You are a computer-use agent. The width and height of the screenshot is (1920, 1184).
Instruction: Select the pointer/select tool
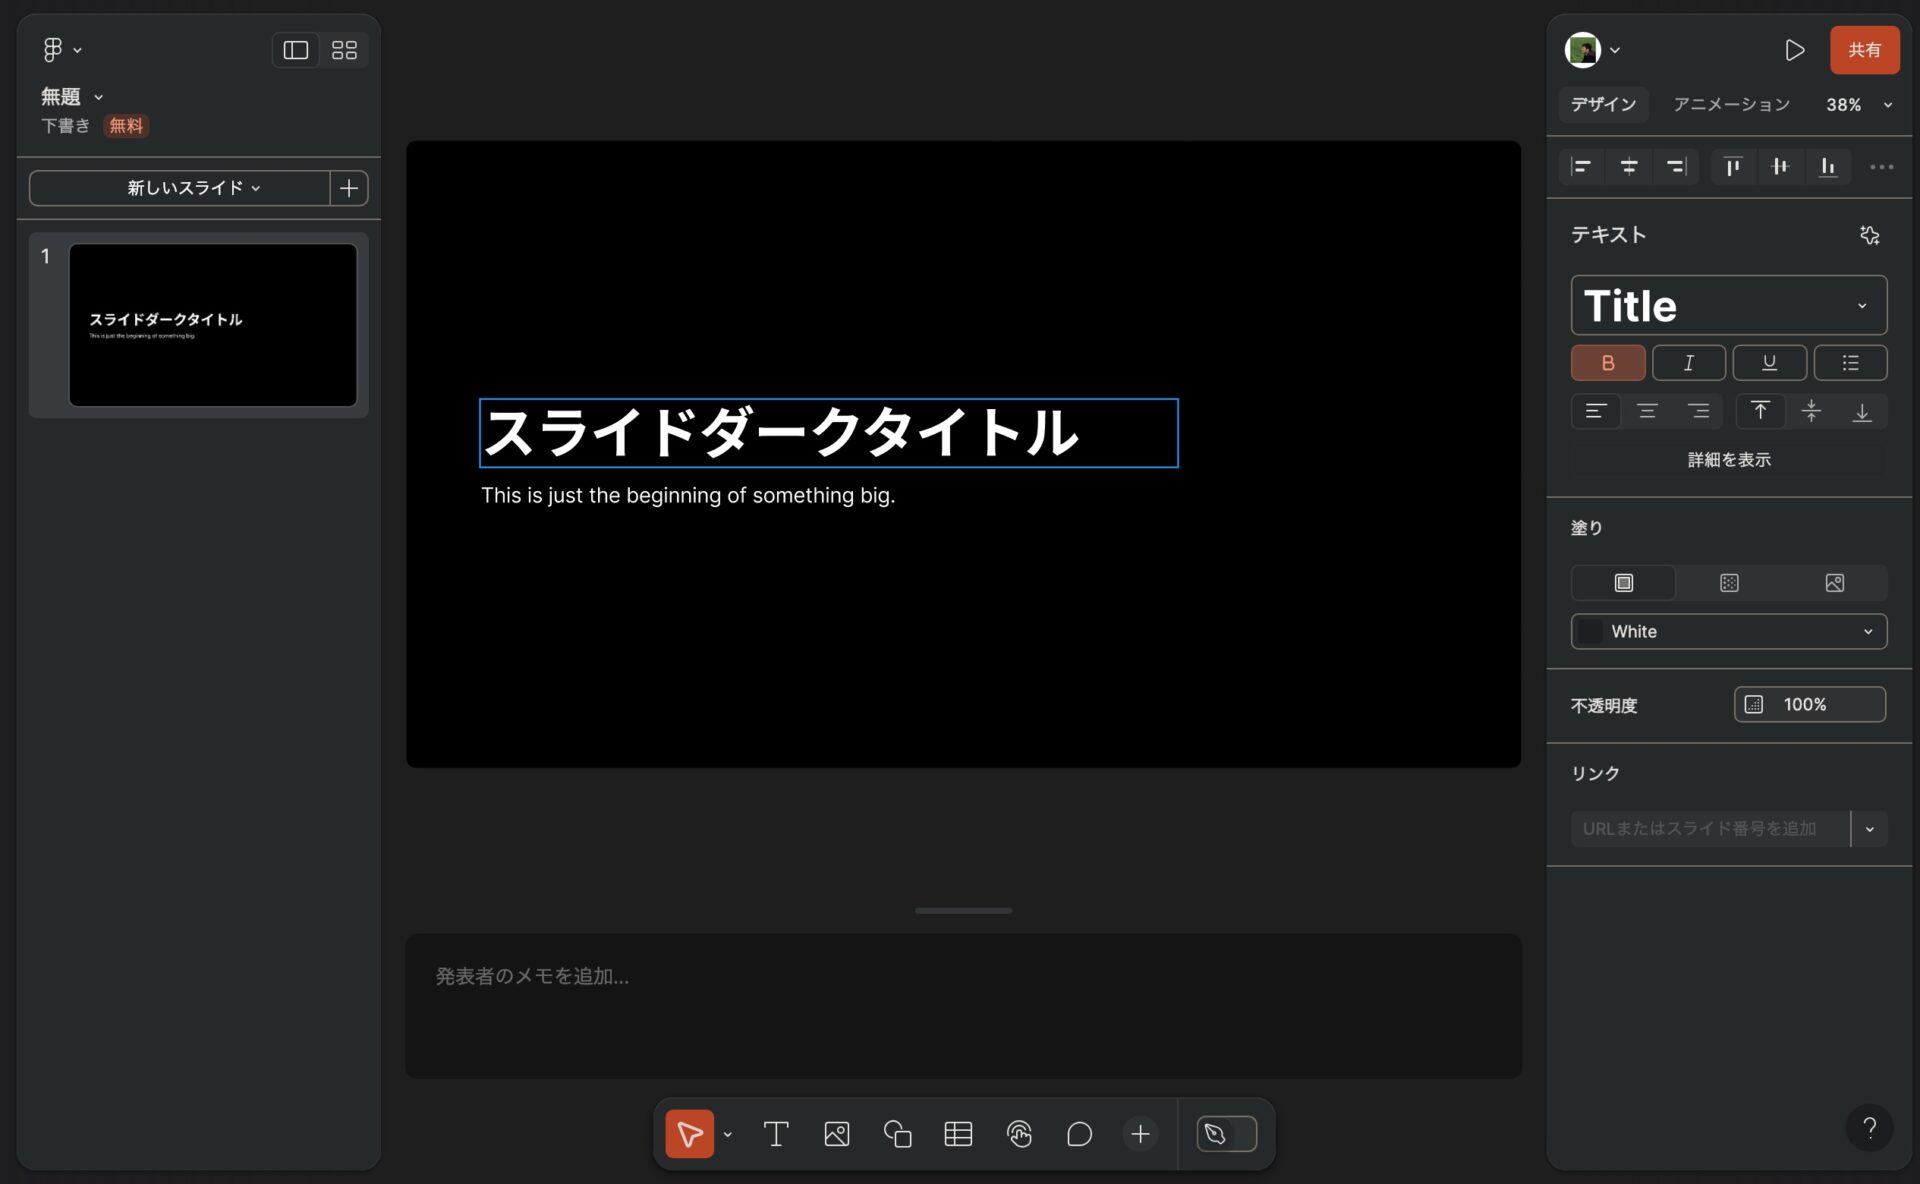coord(691,1133)
